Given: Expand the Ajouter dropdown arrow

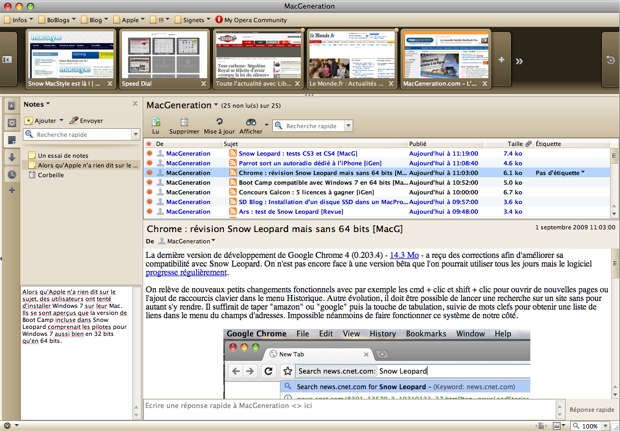Looking at the screenshot, I should (61, 120).
